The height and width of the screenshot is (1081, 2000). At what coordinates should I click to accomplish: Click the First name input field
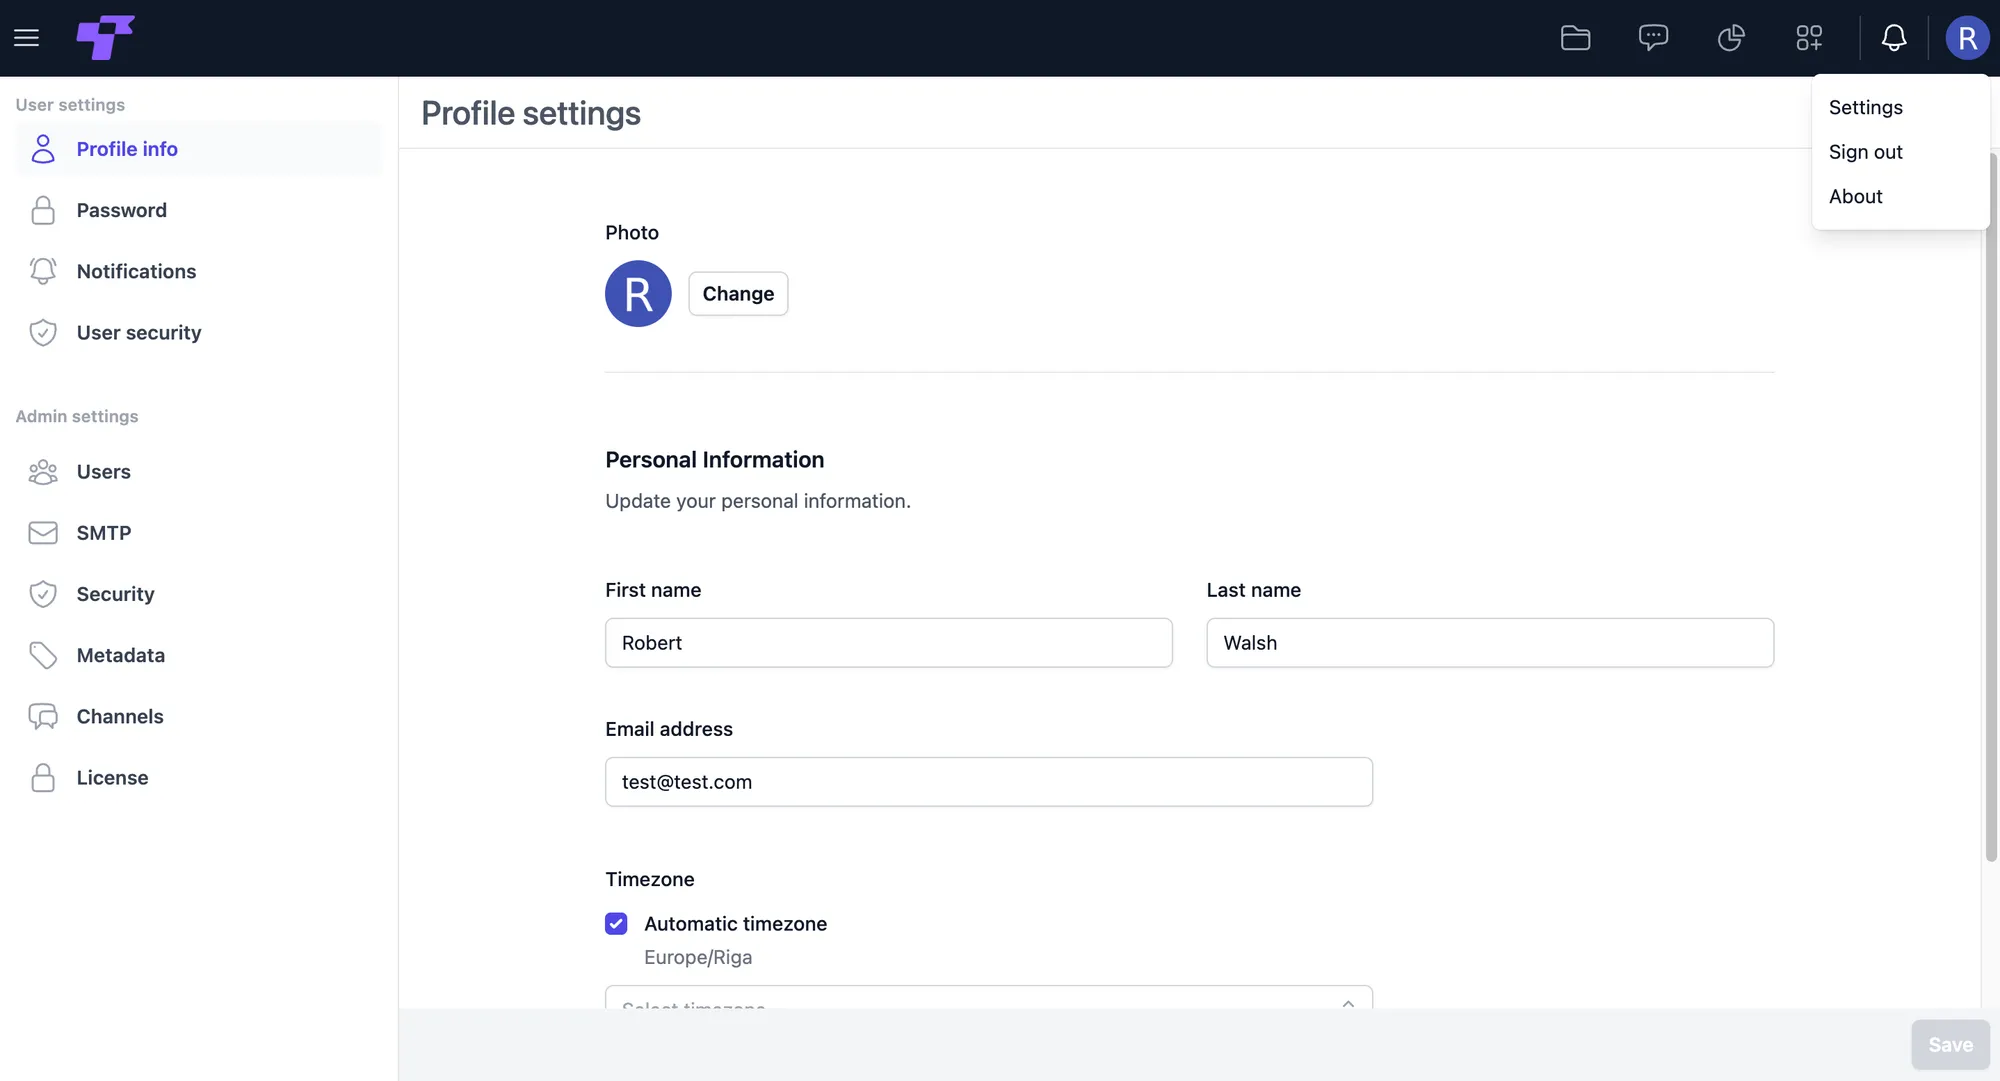[x=888, y=643]
